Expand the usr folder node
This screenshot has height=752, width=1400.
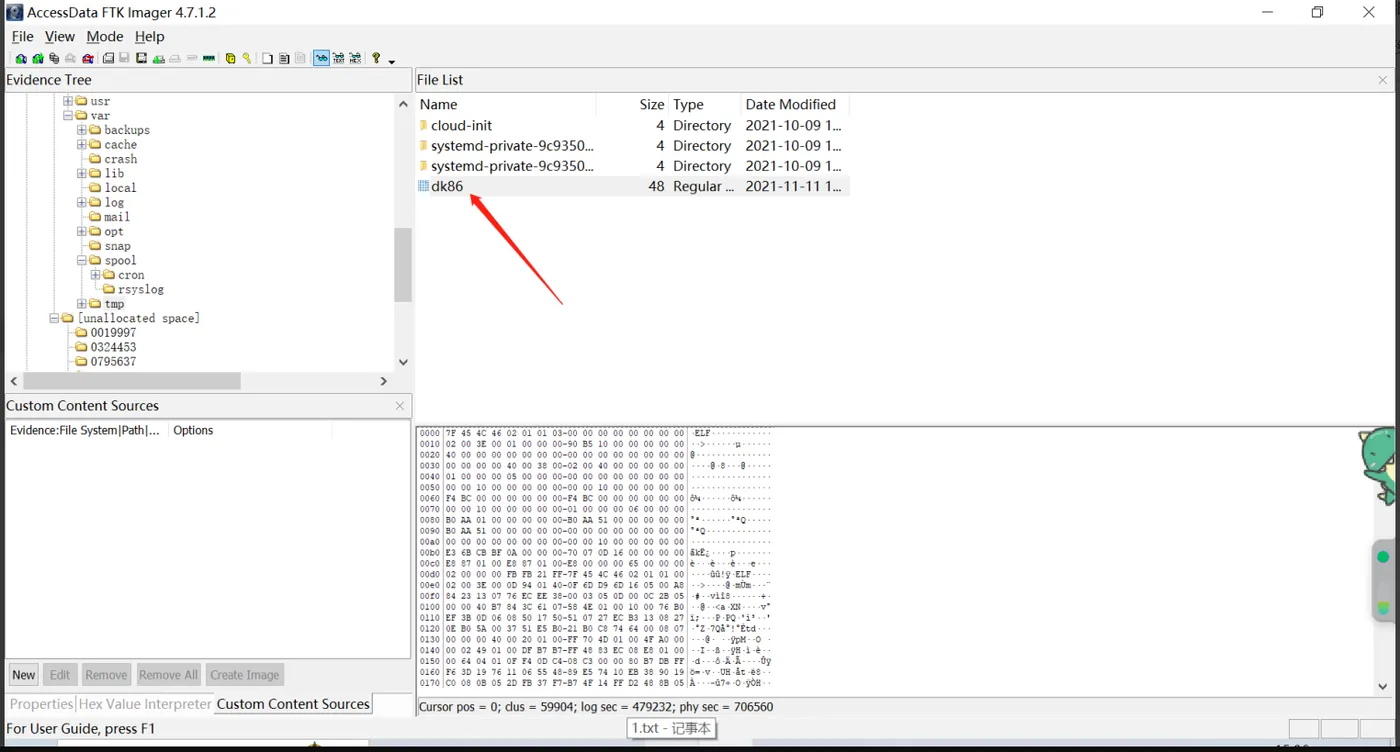click(68, 101)
